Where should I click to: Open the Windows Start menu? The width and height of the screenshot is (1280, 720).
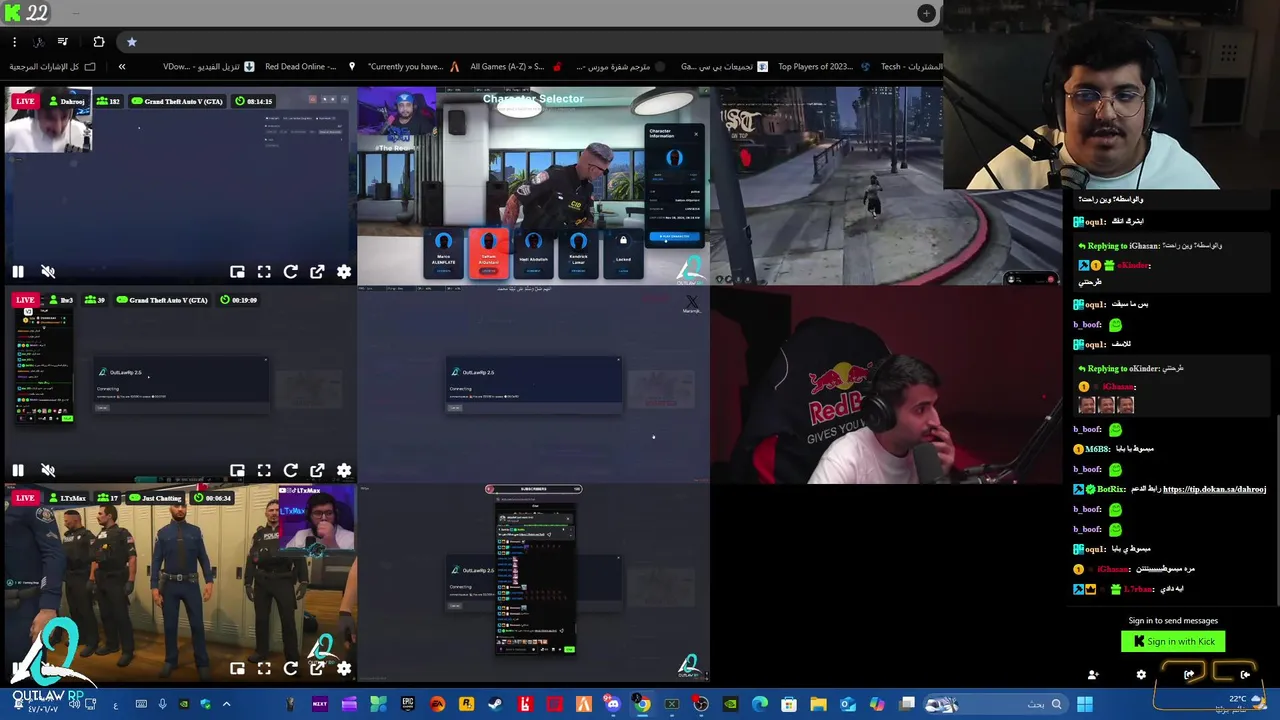click(1084, 705)
